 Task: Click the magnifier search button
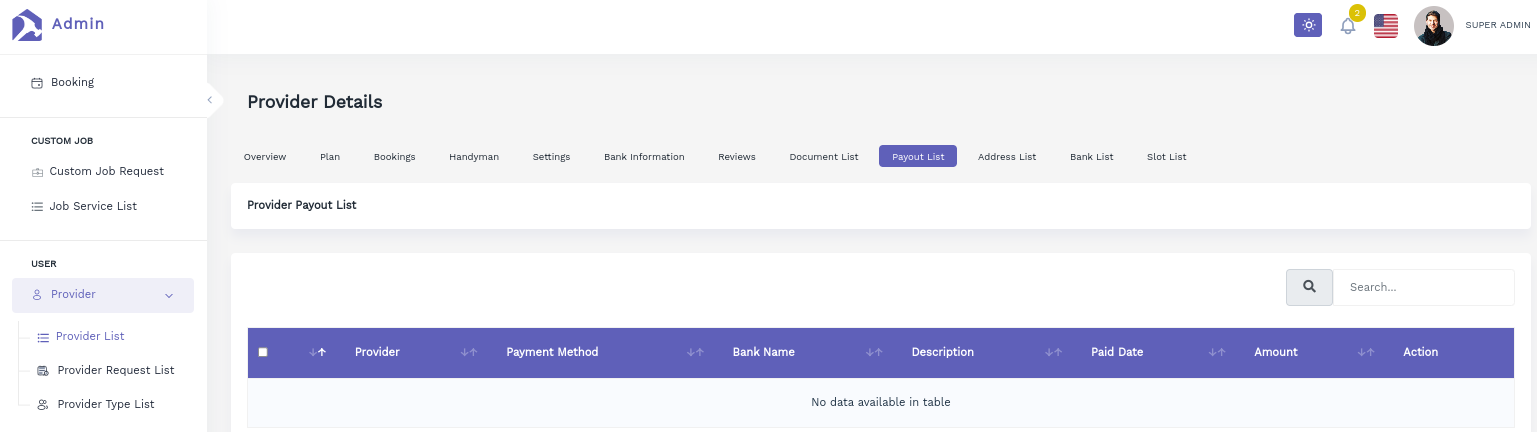pyautogui.click(x=1309, y=287)
